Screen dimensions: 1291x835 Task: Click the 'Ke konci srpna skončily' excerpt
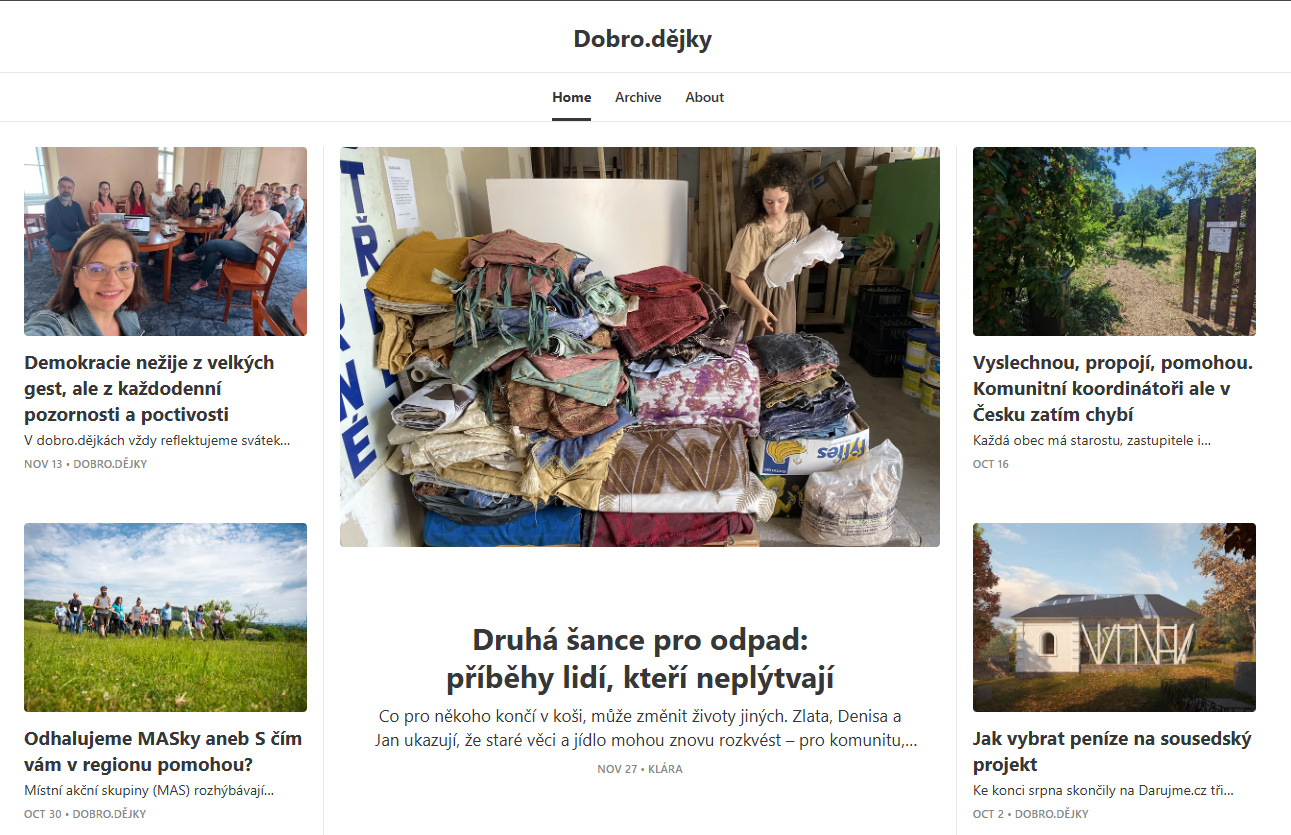click(x=1105, y=790)
